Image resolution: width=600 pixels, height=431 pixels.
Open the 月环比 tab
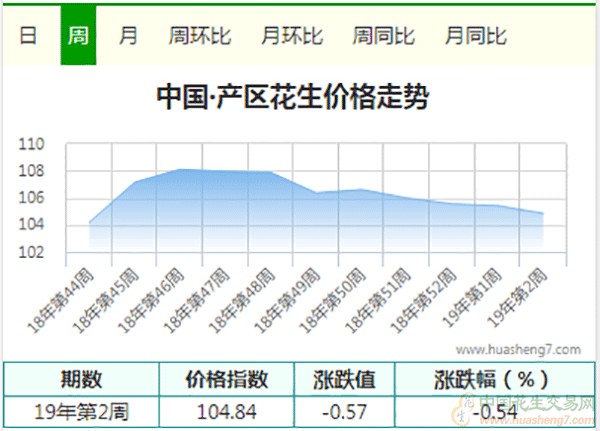[x=292, y=36]
